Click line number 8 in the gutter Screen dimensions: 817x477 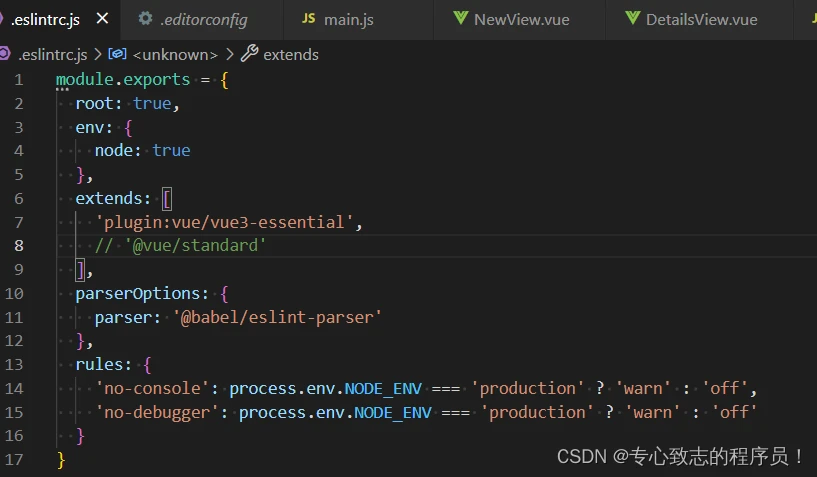(x=19, y=245)
